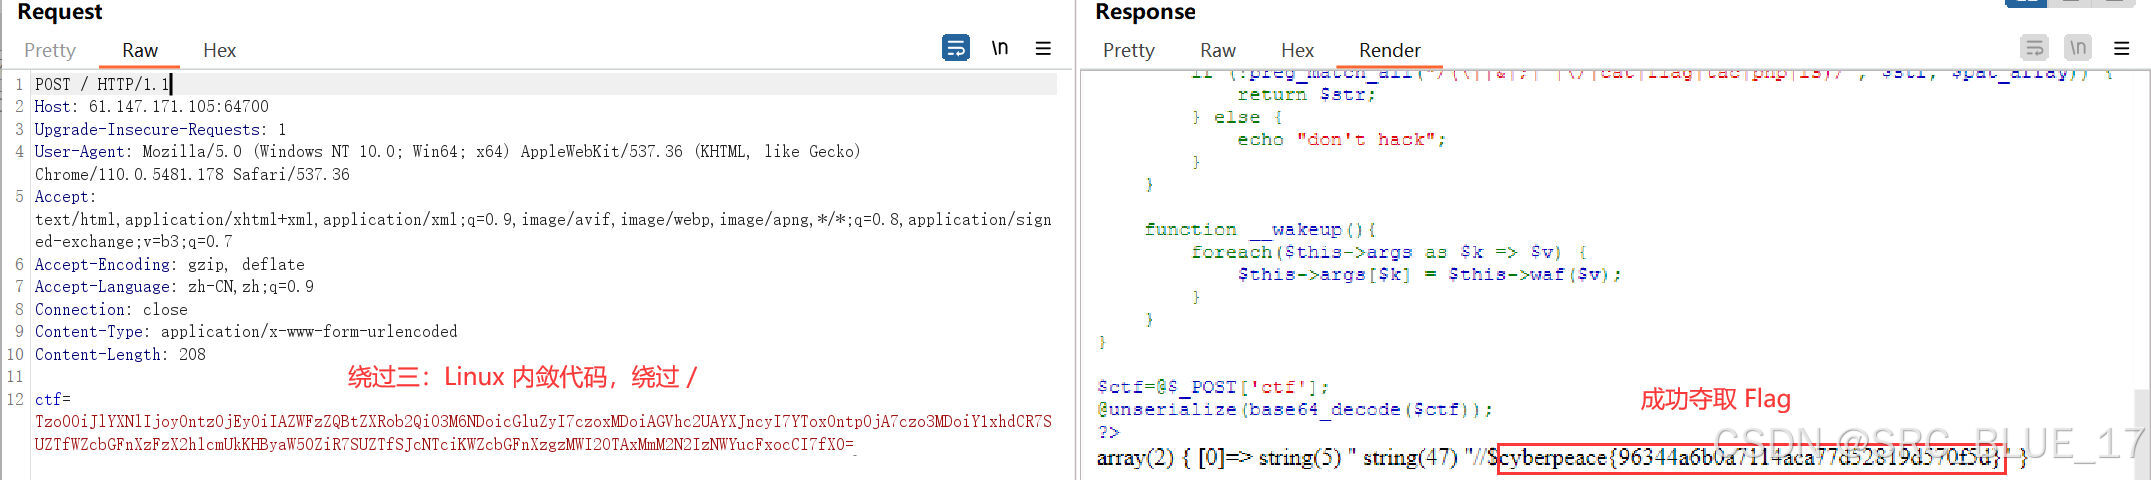Click the payload line starting 'UZTfWZcbGFn'
2151x480 pixels.
click(444, 444)
